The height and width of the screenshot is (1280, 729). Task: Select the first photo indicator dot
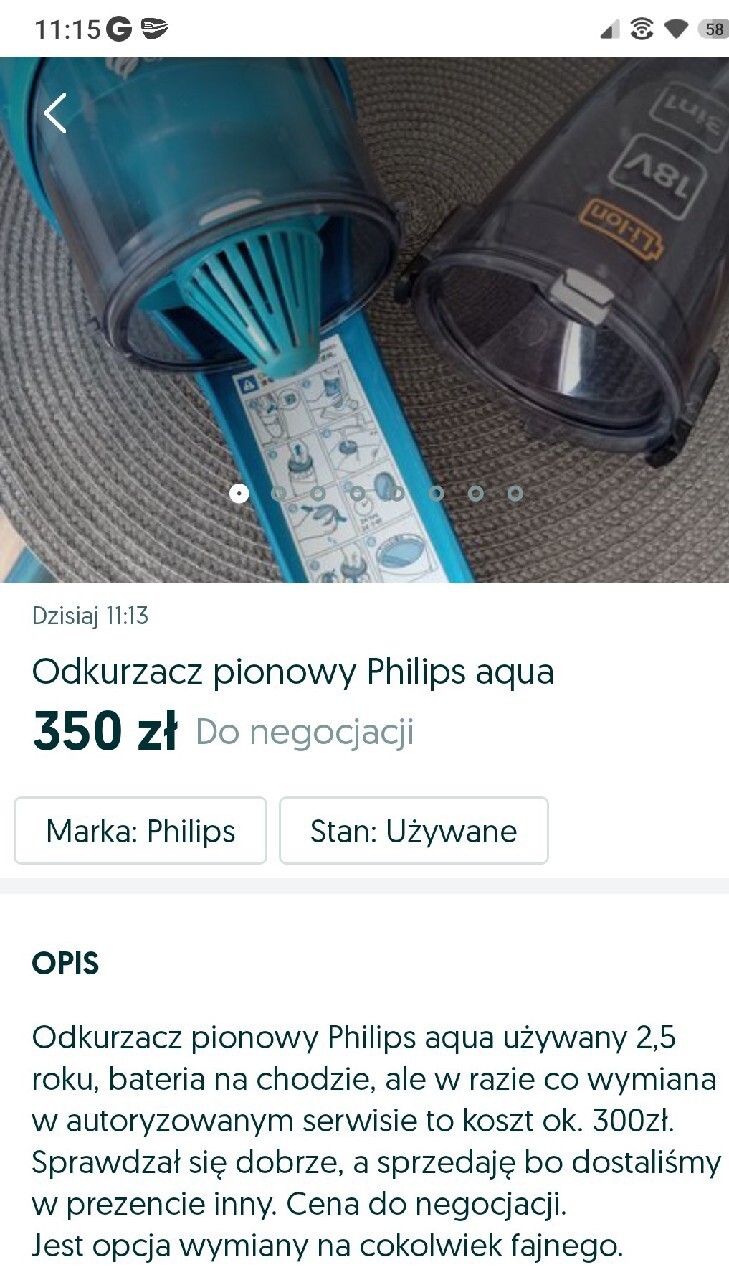tap(239, 493)
